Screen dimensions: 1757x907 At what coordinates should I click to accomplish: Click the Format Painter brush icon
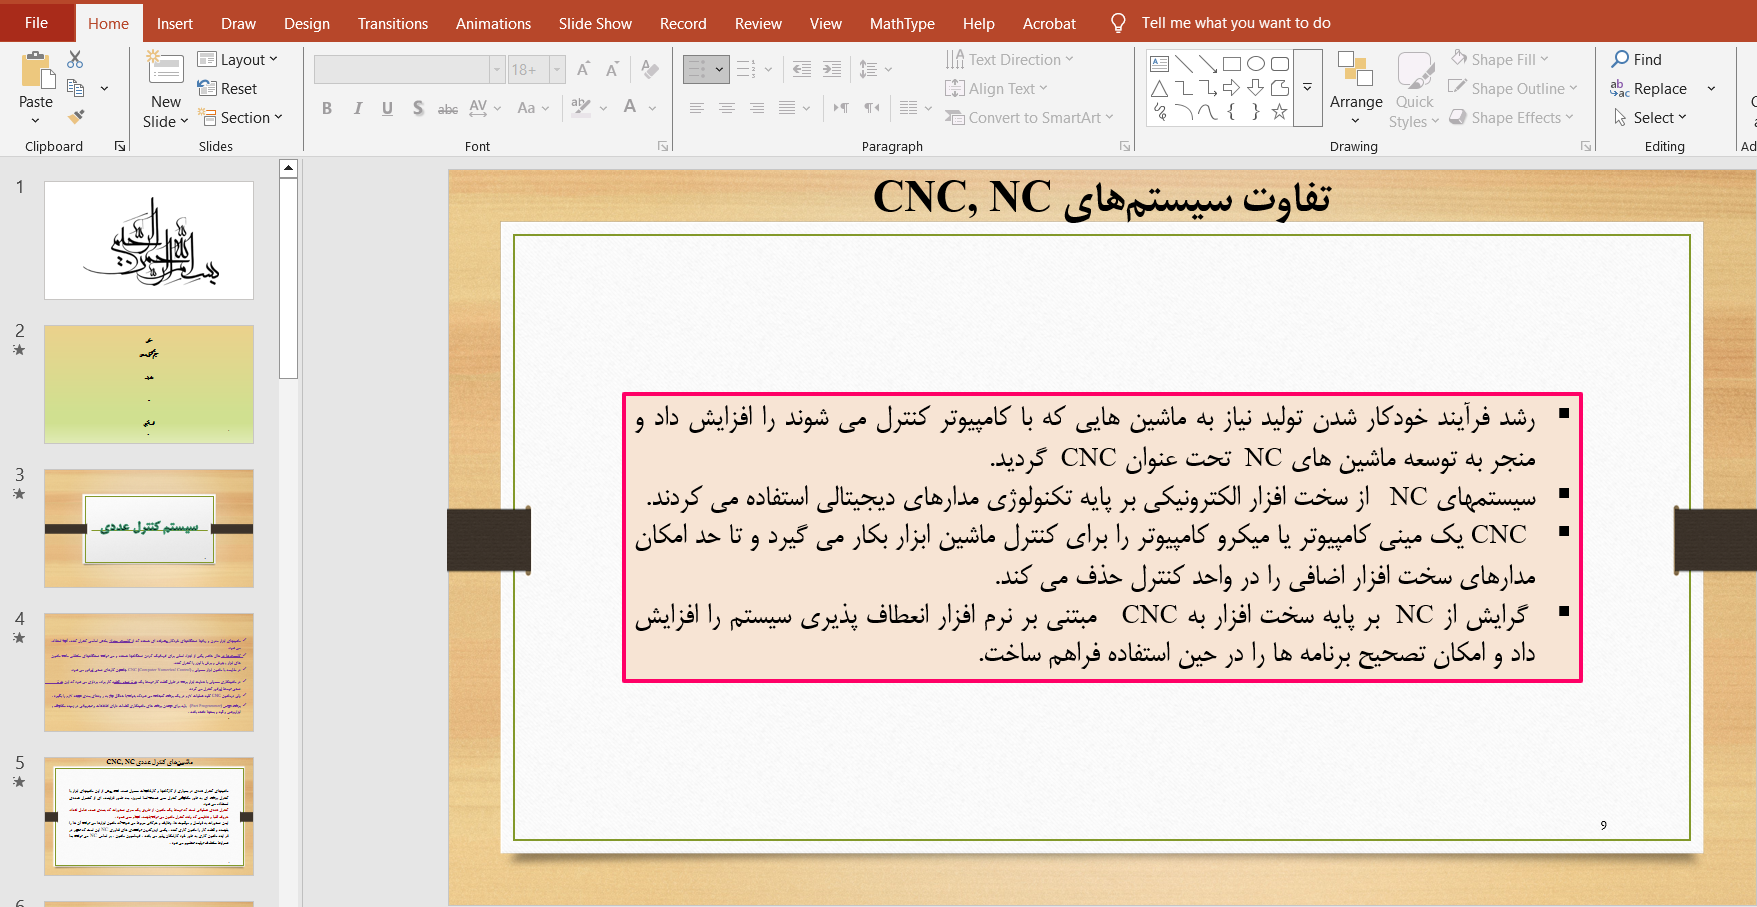coord(75,117)
